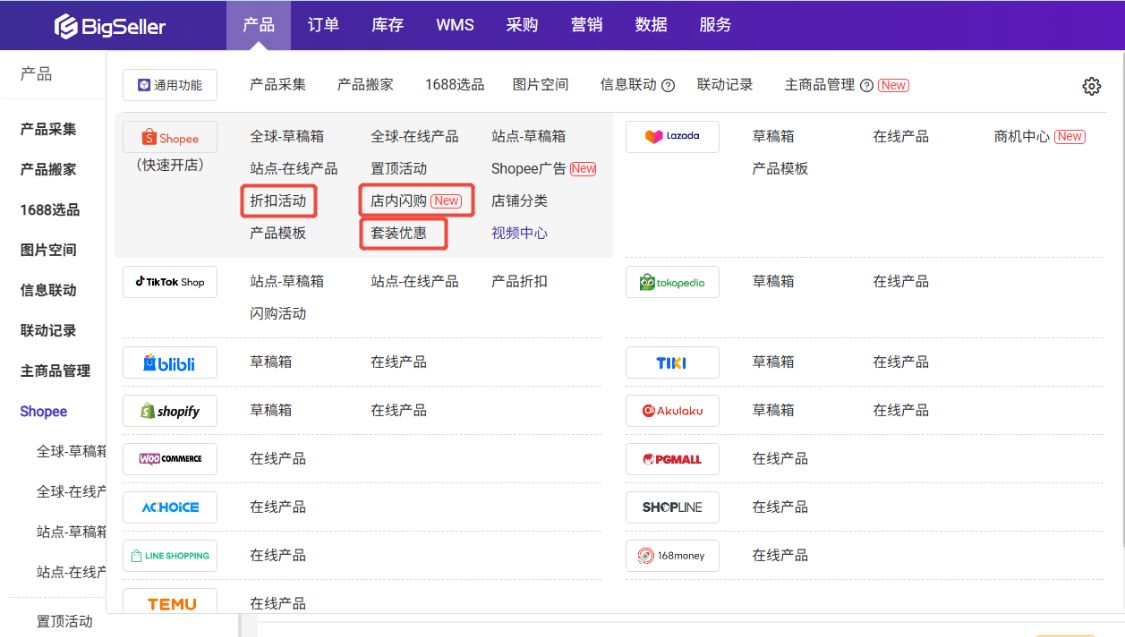
Task: Open Lazada 在线产品
Action: (x=900, y=136)
